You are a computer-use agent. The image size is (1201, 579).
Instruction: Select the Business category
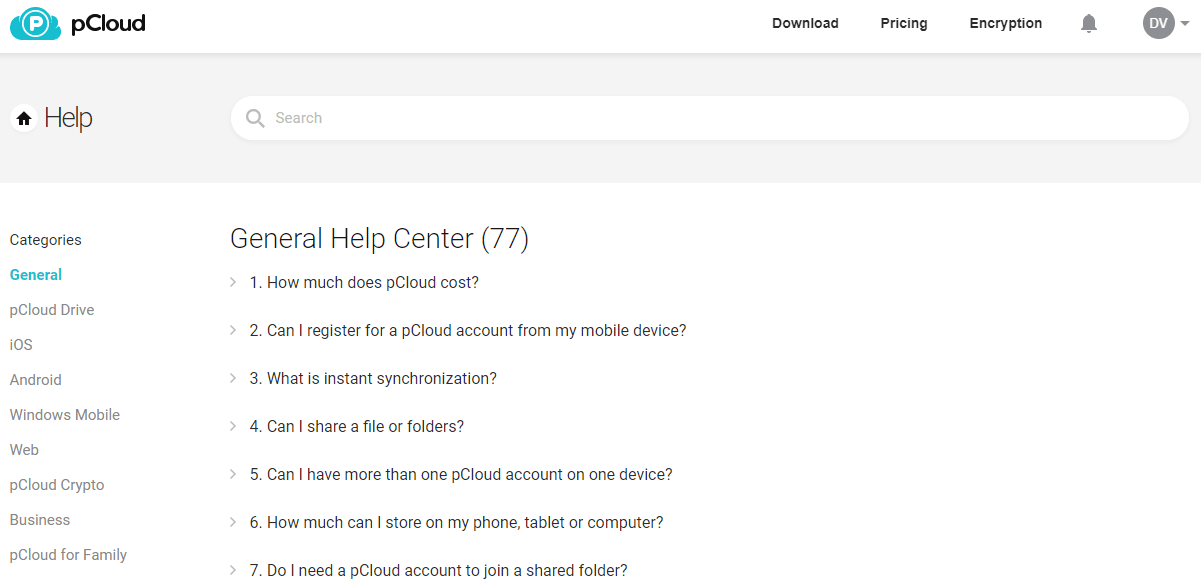(x=40, y=520)
